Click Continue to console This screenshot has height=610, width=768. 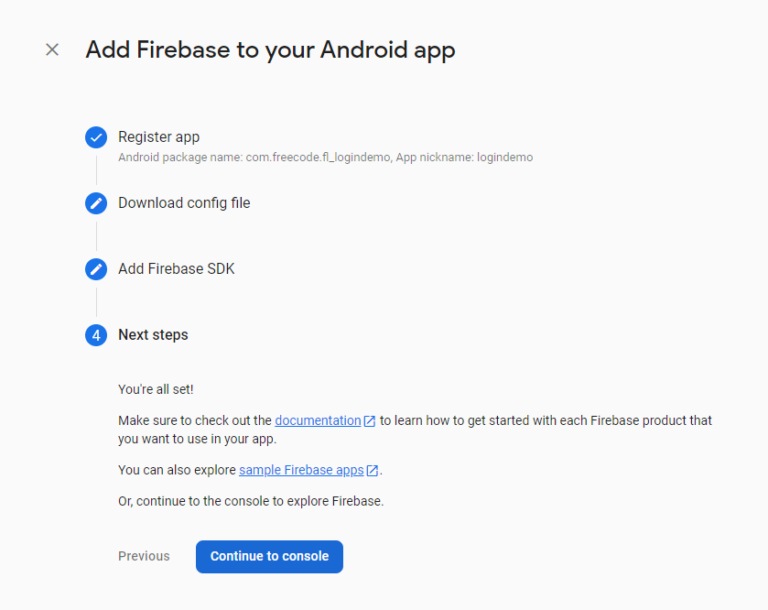269,557
